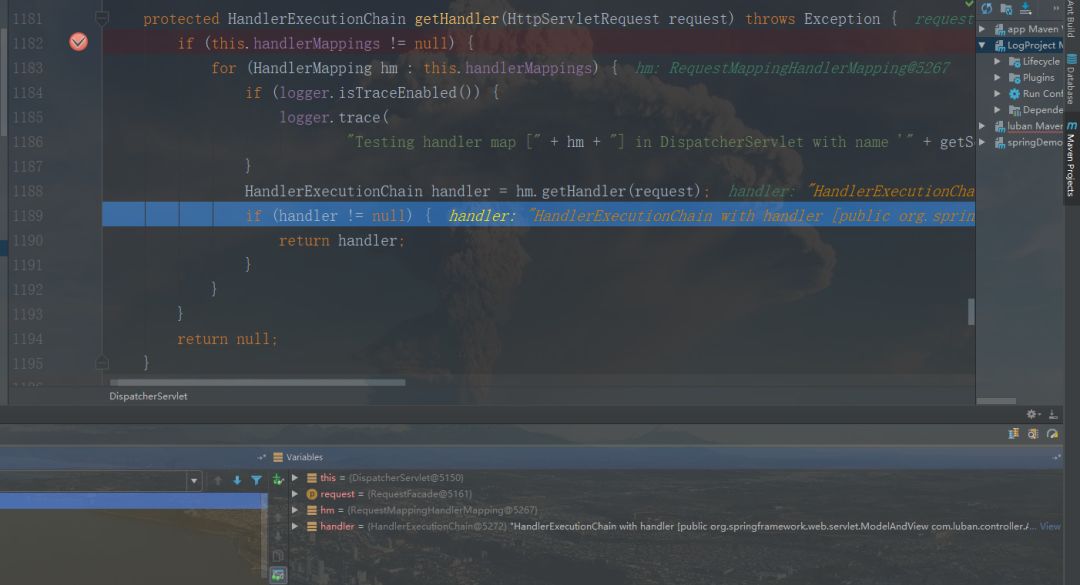Open the Database side tab

pyautogui.click(x=1071, y=79)
